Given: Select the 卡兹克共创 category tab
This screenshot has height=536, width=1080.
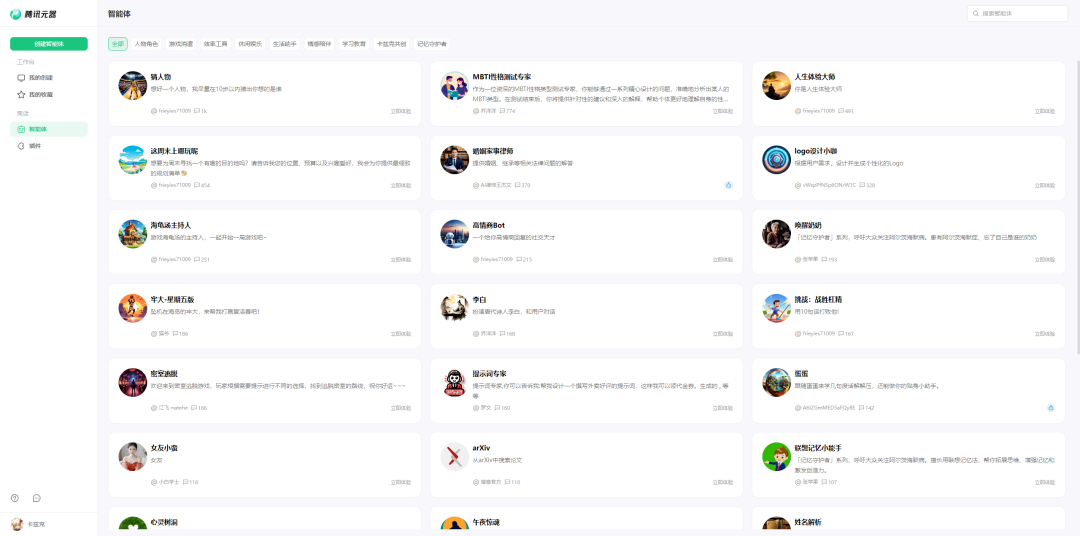Looking at the screenshot, I should [391, 44].
